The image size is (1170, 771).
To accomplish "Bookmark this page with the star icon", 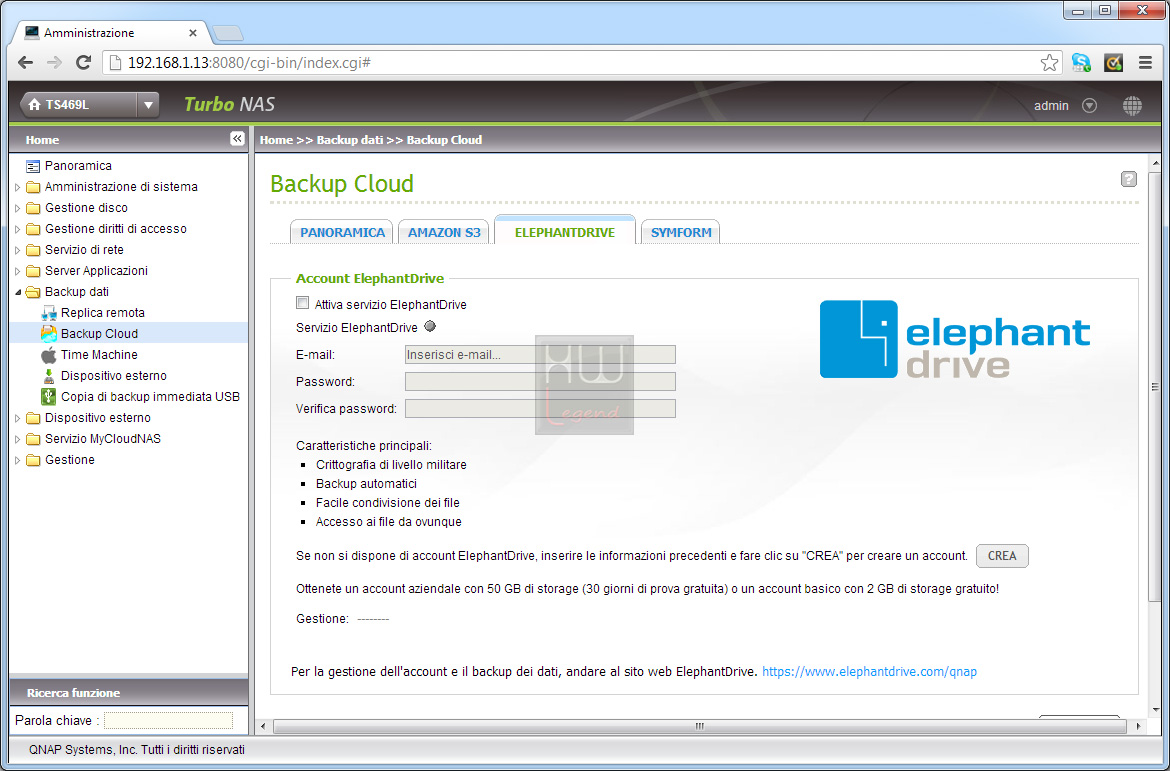I will point(1049,63).
